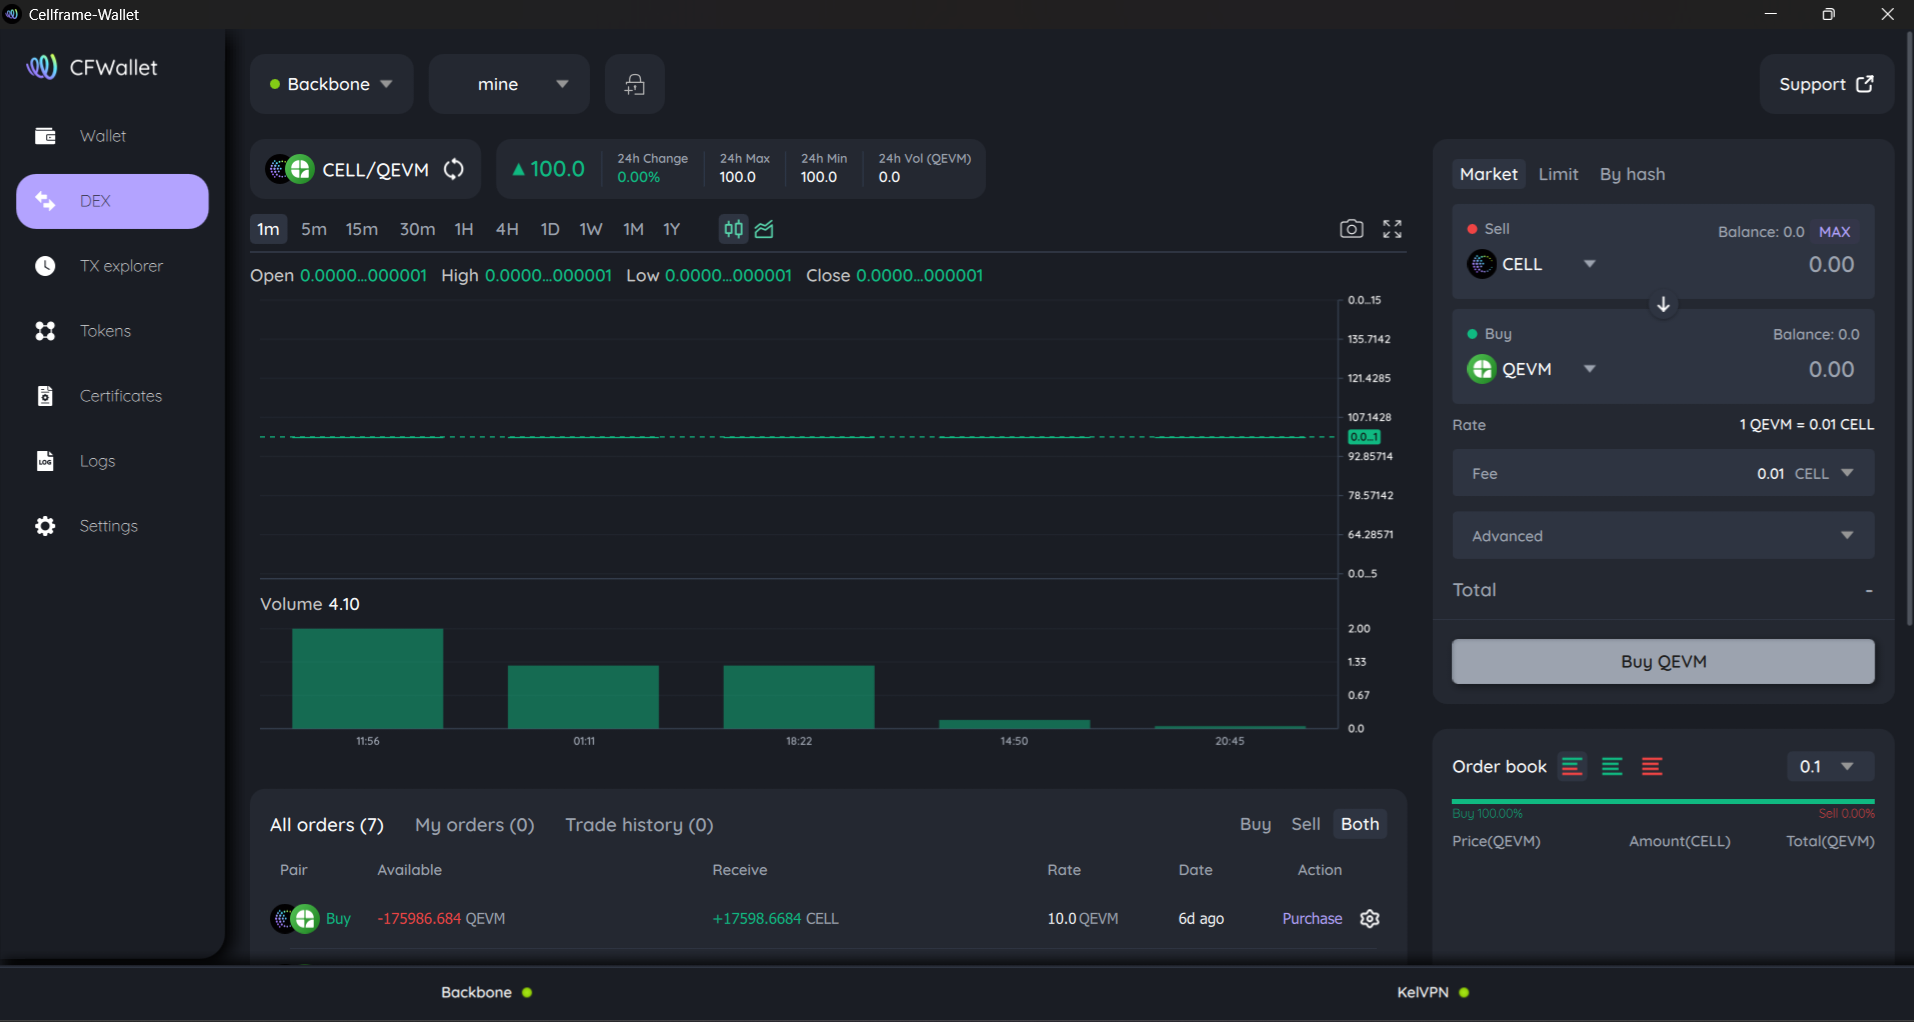Open the Support external link
Viewport: 1914px width, 1022px height.
1826,84
